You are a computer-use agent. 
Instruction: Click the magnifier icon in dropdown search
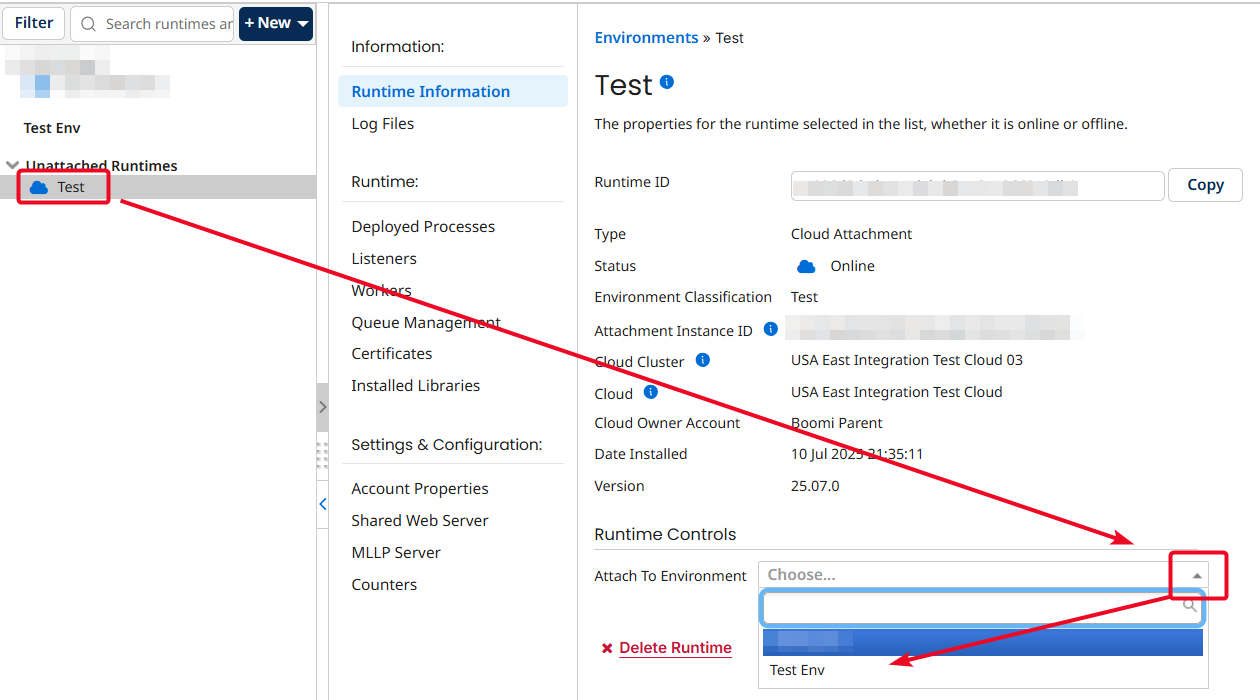point(1189,606)
